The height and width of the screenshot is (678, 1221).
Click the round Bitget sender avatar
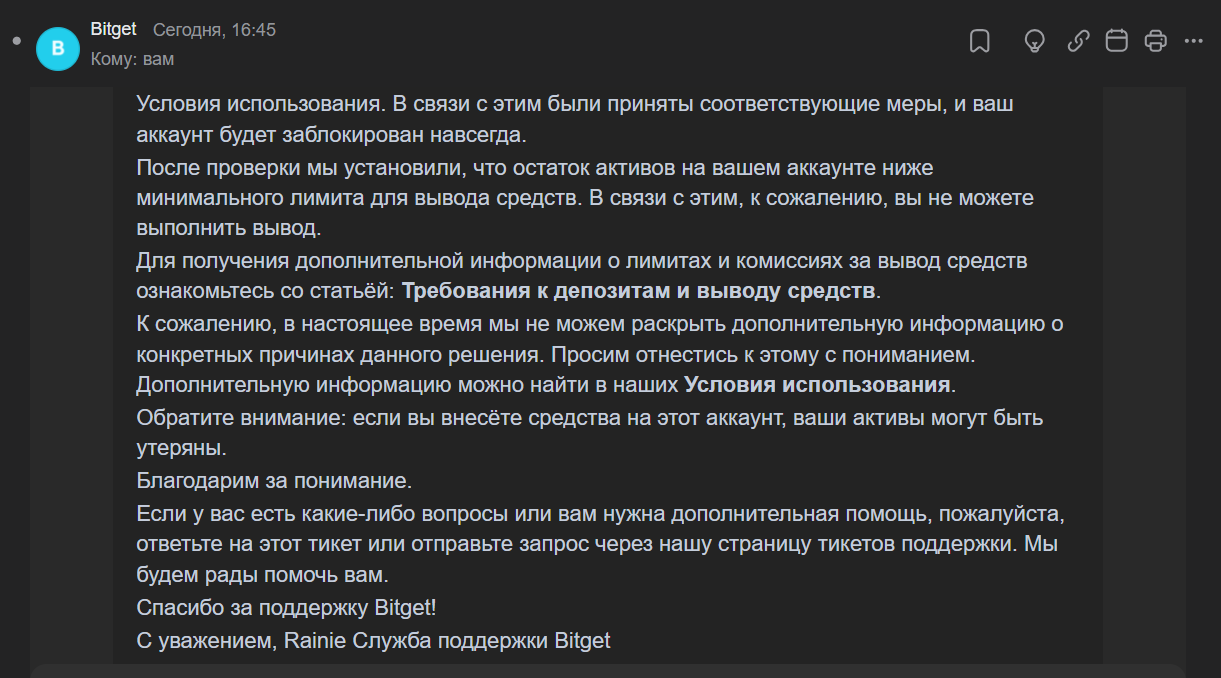click(x=57, y=48)
